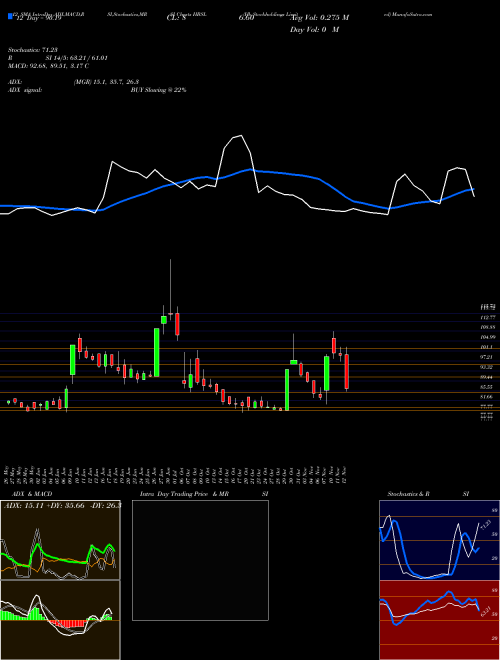
Task: Click the 'SI 14/3: 63.21 / 61.01' line
Action: pyautogui.click(x=77, y=58)
